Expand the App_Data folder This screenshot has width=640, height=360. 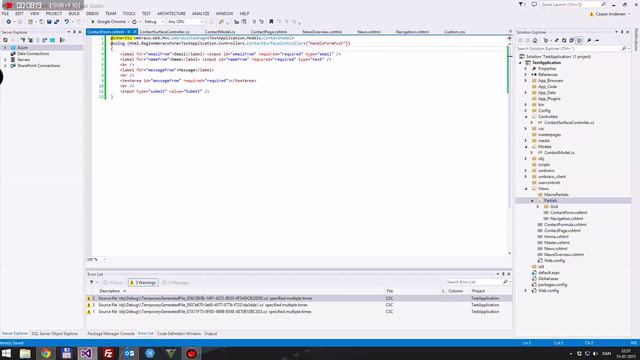tap(526, 93)
